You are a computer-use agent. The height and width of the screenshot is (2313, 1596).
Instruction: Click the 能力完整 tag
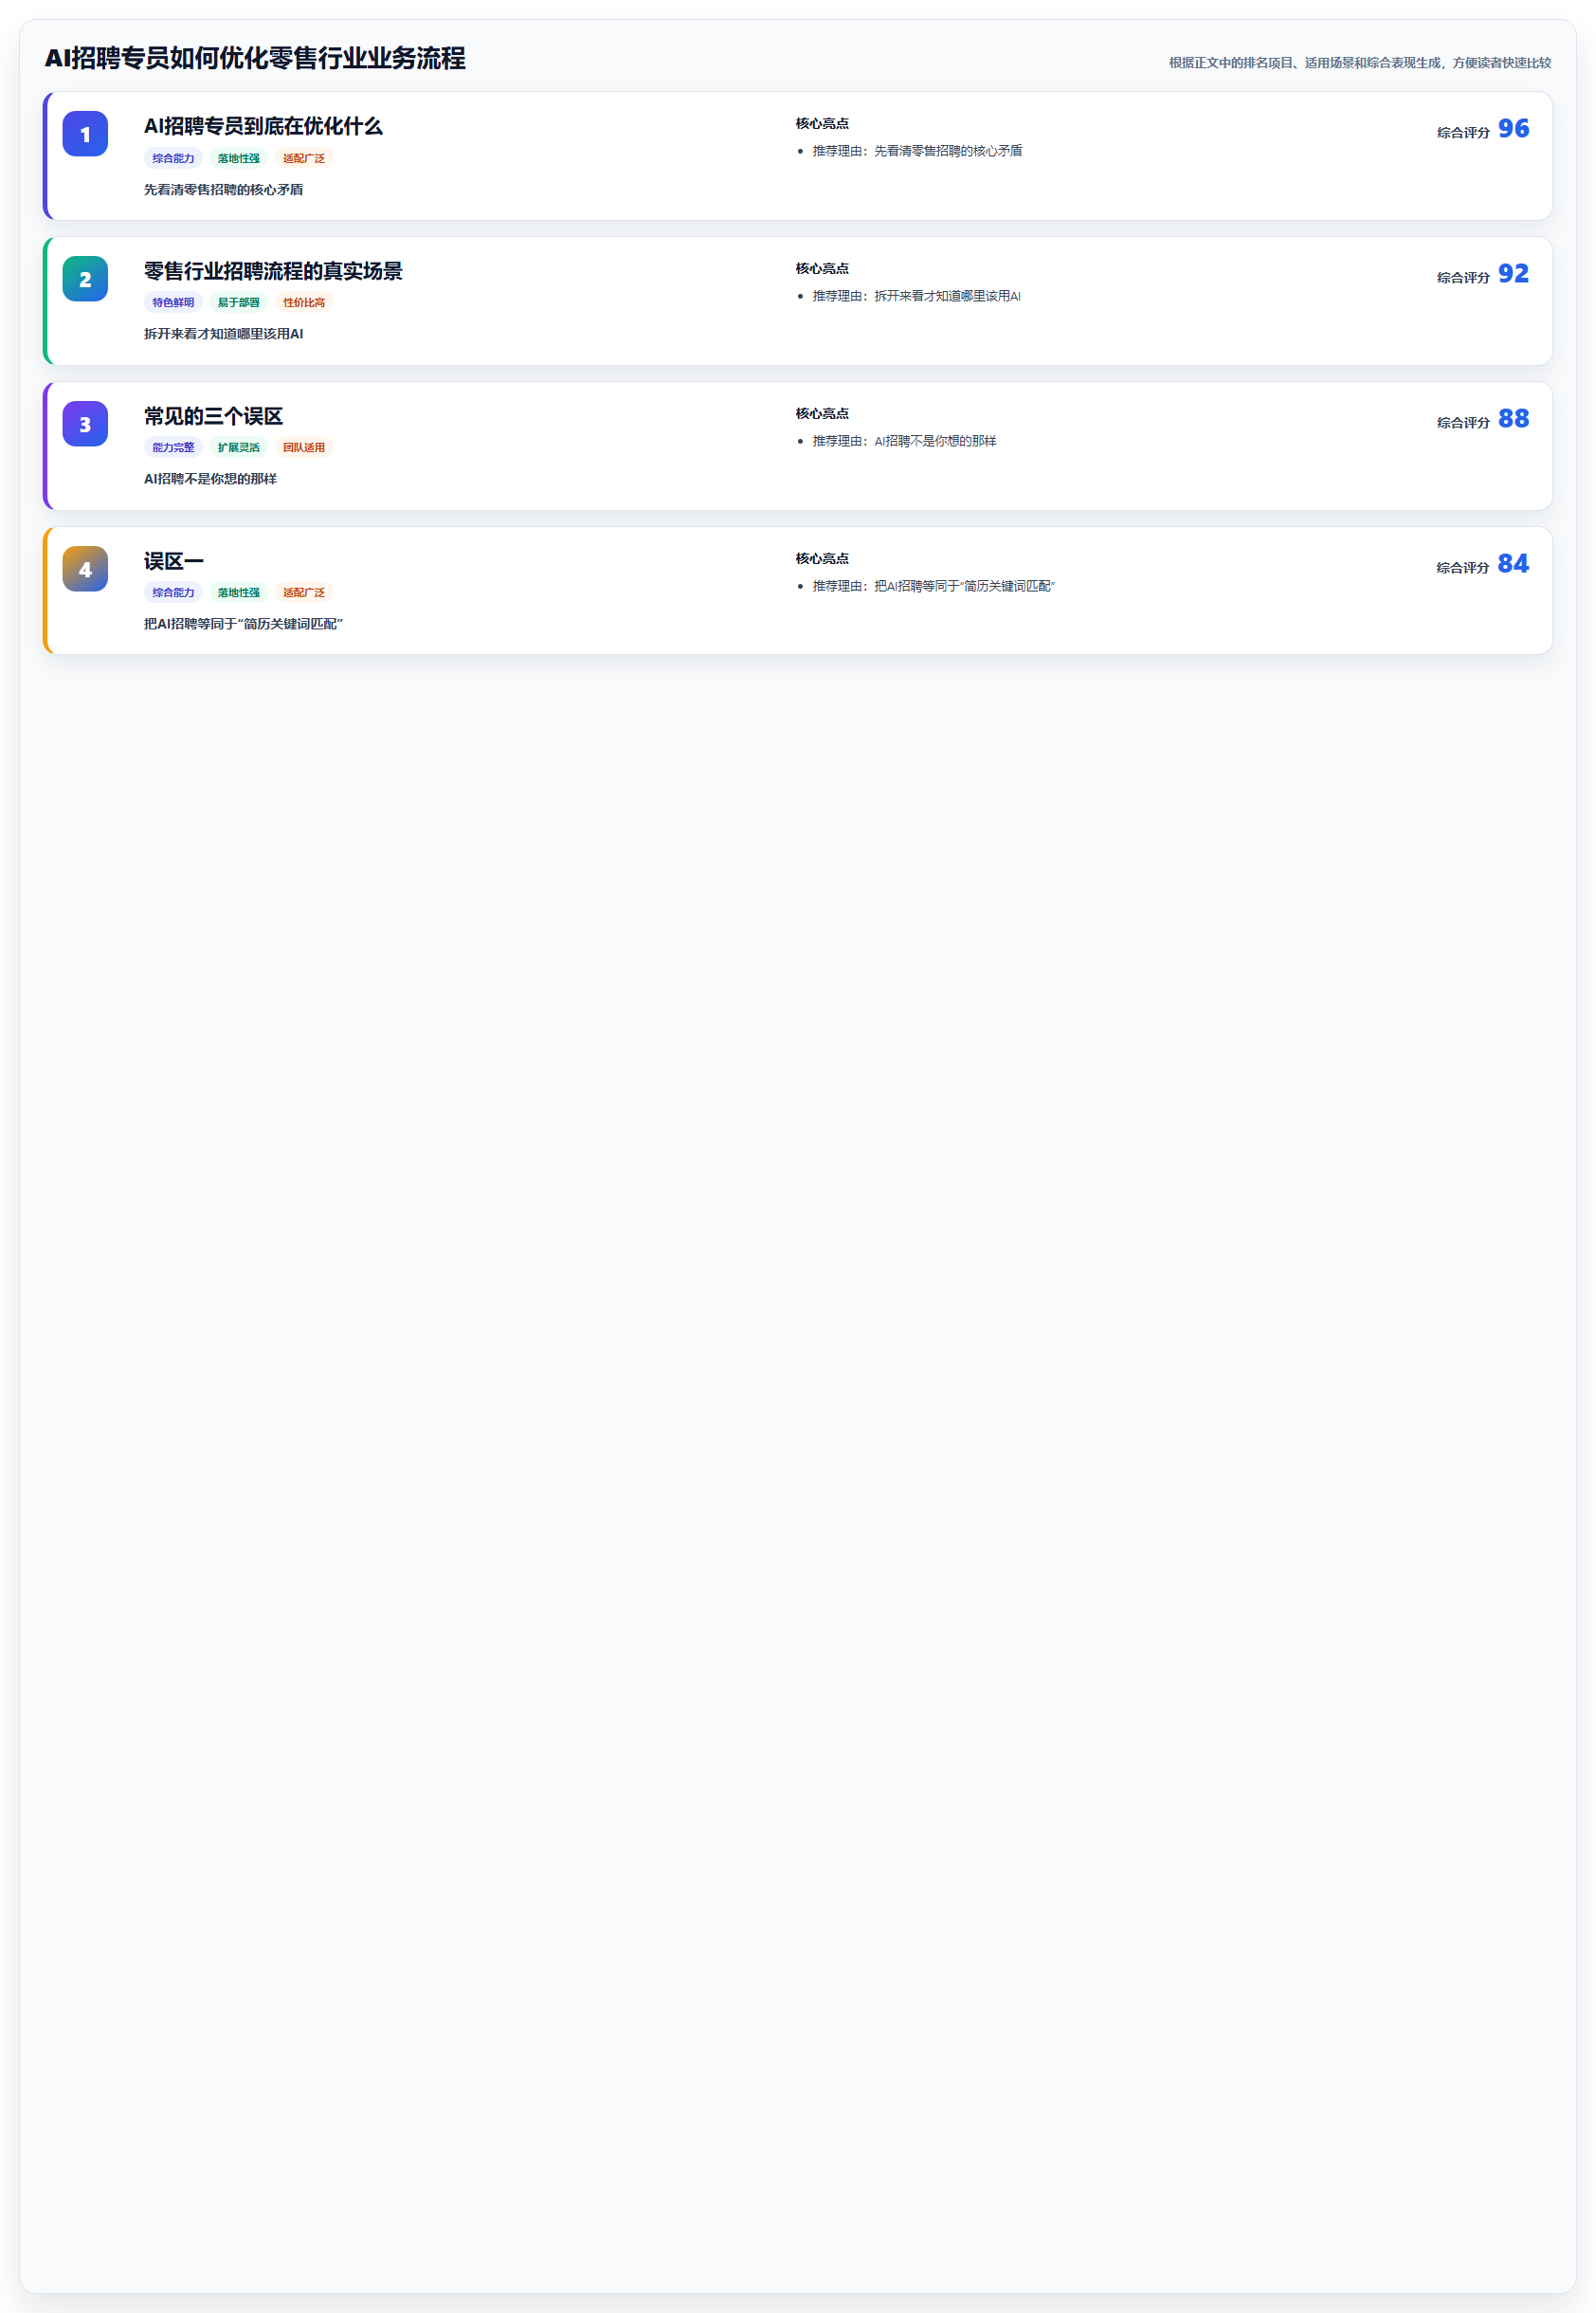[x=173, y=447]
